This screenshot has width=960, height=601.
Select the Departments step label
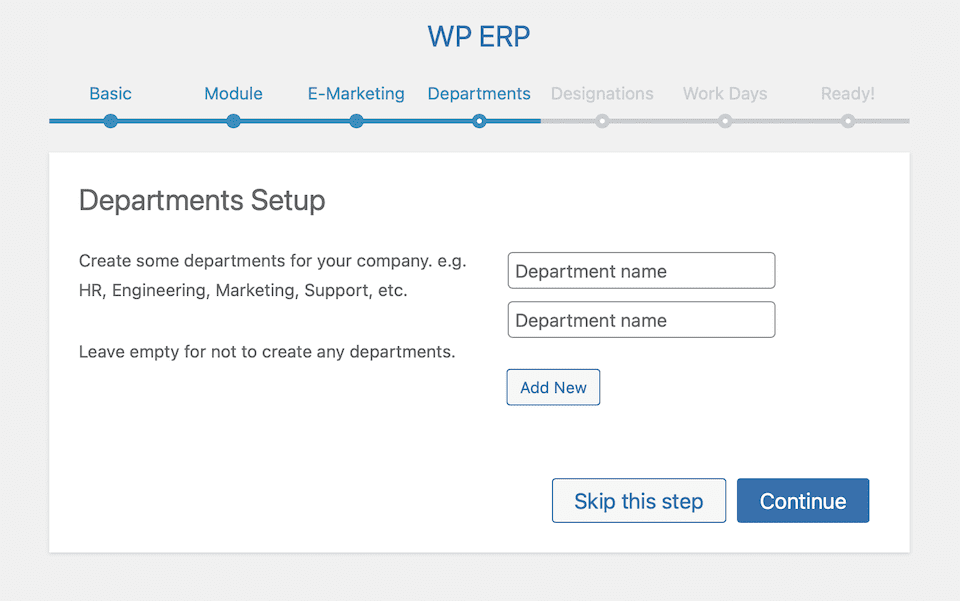point(479,94)
